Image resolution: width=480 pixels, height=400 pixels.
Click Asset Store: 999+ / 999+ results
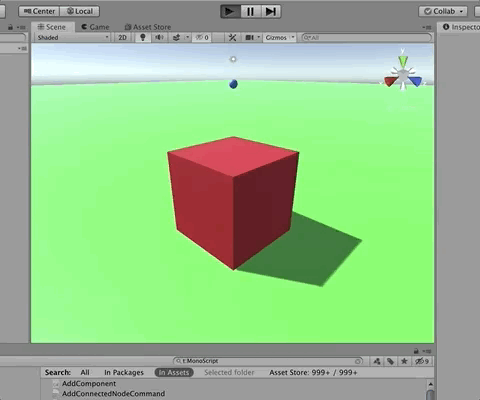coord(313,372)
